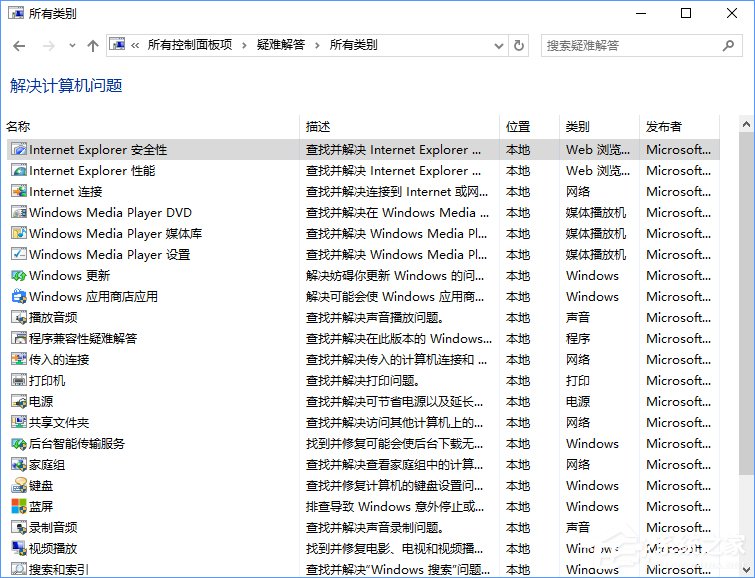Click the Internet 连接 troubleshooter icon
The height and width of the screenshot is (578, 755).
19,191
